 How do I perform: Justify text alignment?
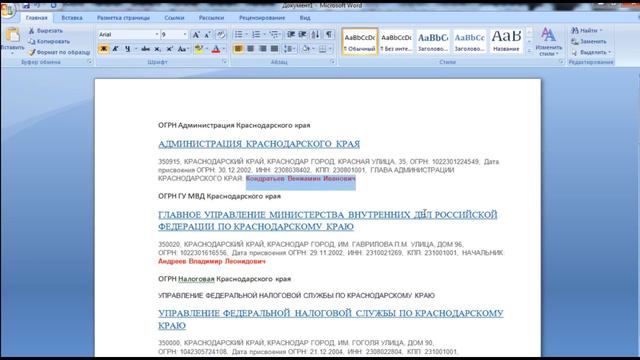275,49
